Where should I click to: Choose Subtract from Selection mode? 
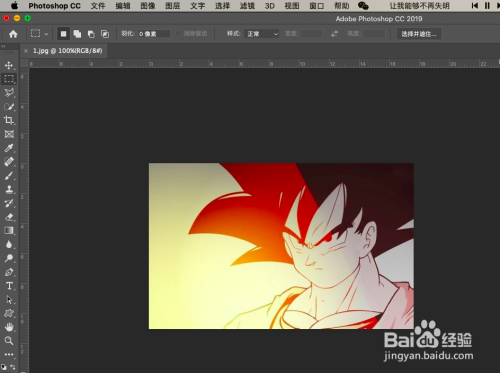[91, 34]
